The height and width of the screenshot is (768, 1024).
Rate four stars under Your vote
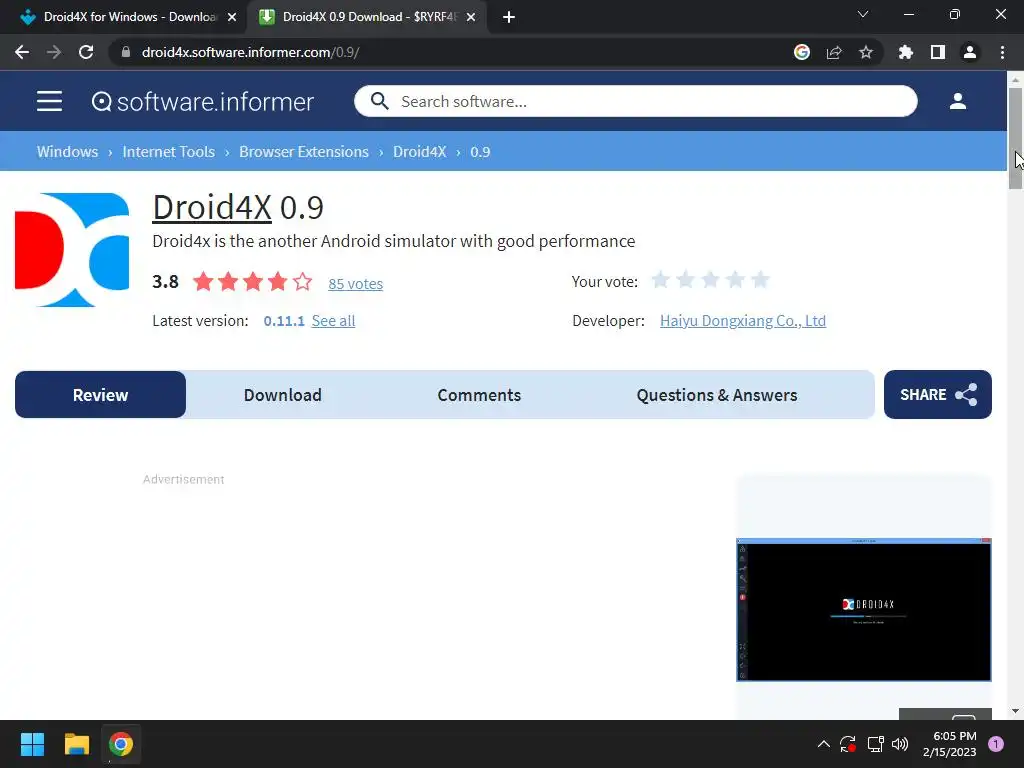735,280
